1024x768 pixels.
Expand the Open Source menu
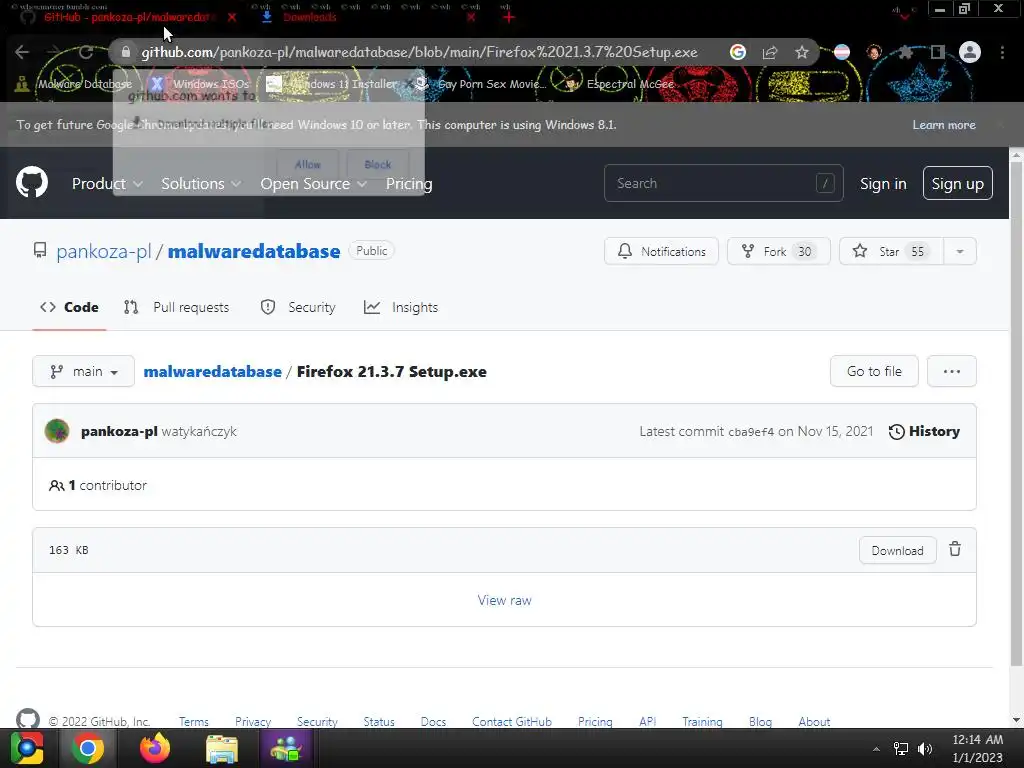pyautogui.click(x=313, y=184)
